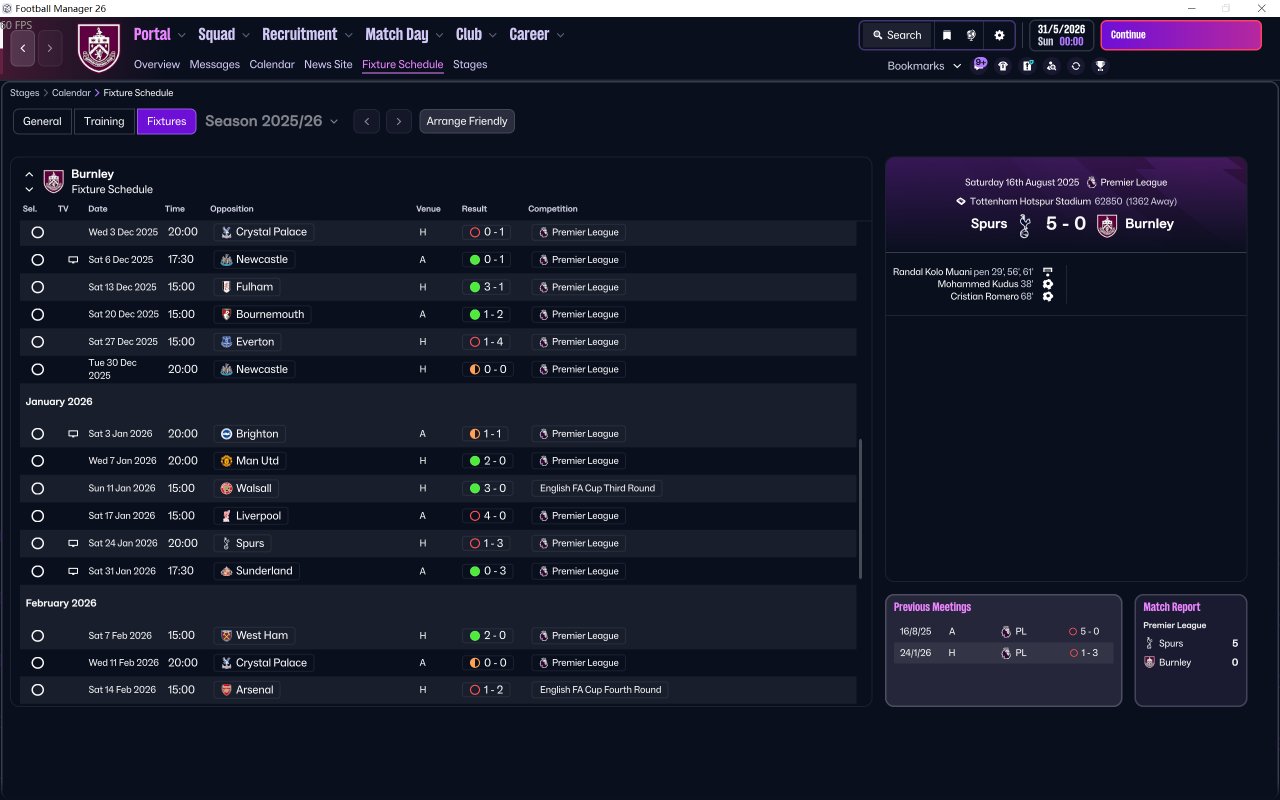Click the up chevron beside Burnley heading
This screenshot has width=1280, height=800.
(29, 174)
